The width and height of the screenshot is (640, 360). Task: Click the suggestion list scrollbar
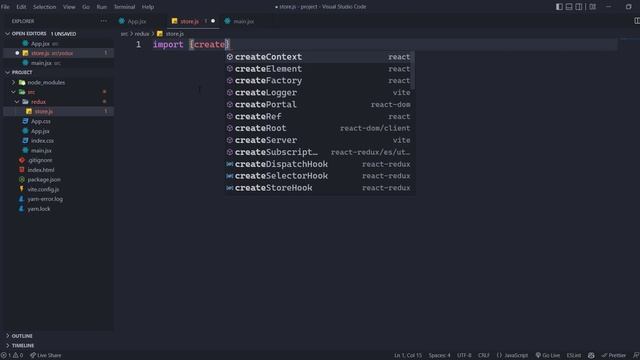tap(414, 70)
